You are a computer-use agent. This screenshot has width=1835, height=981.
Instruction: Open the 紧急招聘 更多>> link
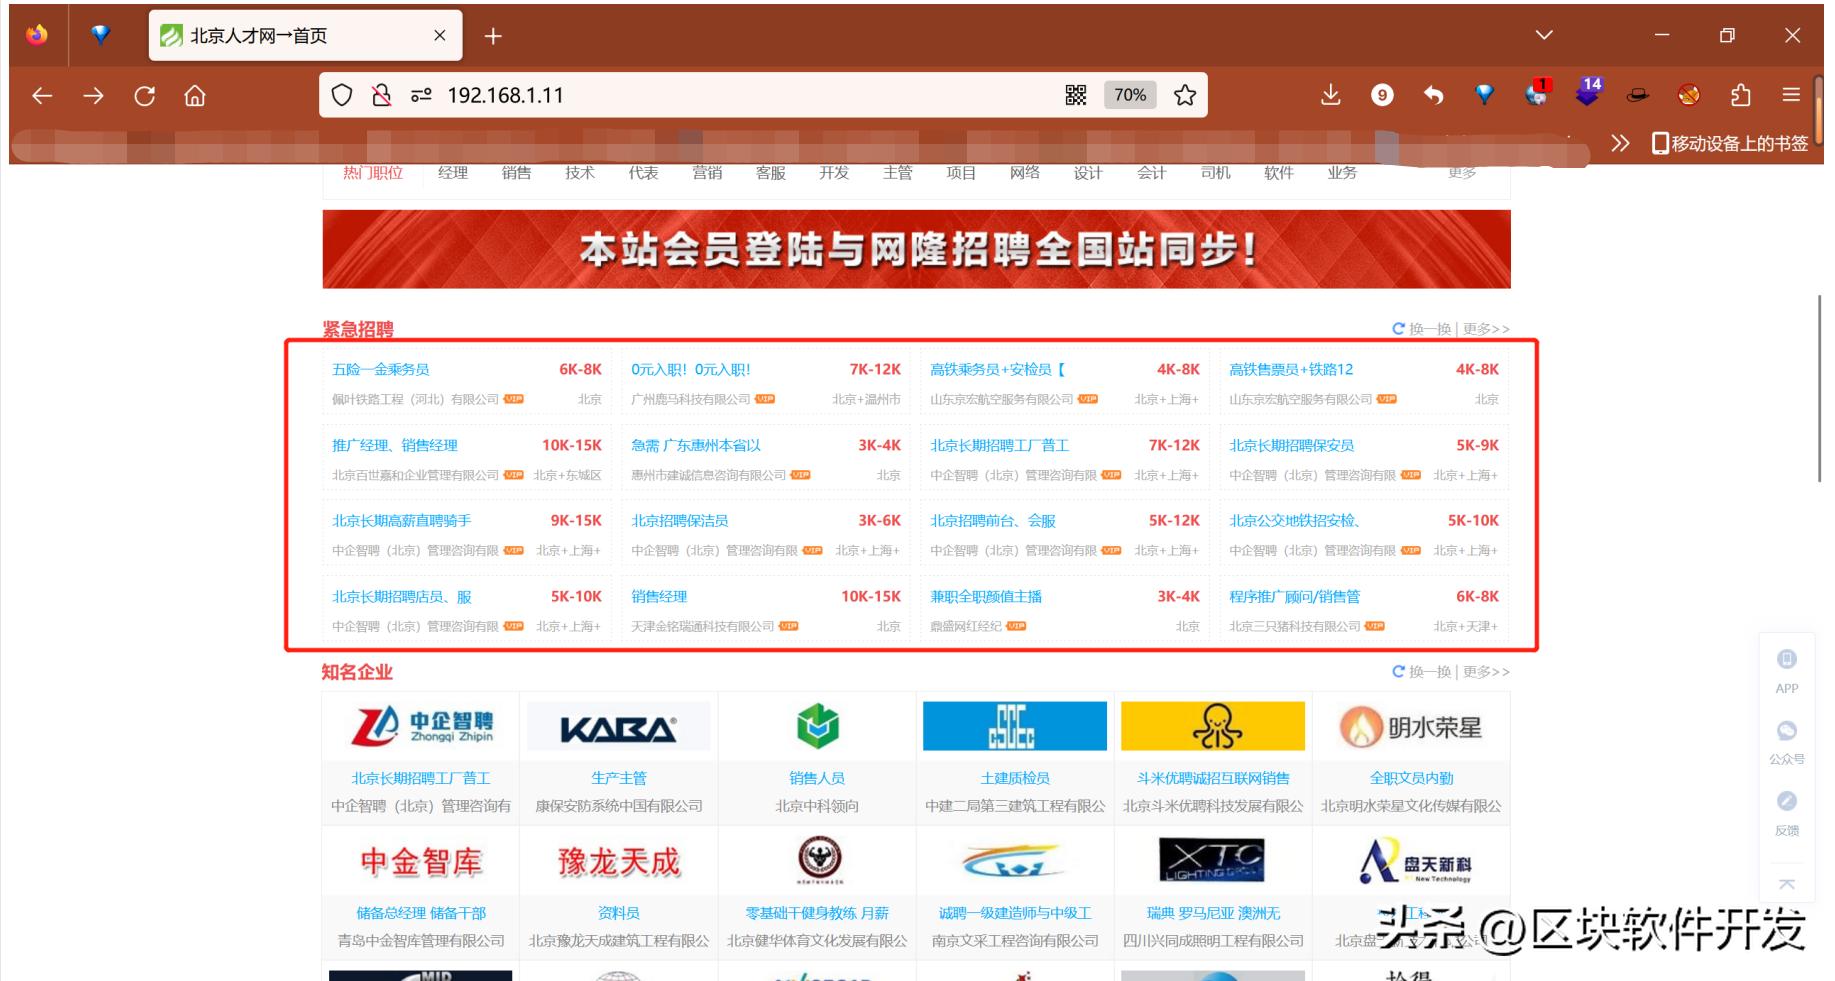[x=1487, y=327]
